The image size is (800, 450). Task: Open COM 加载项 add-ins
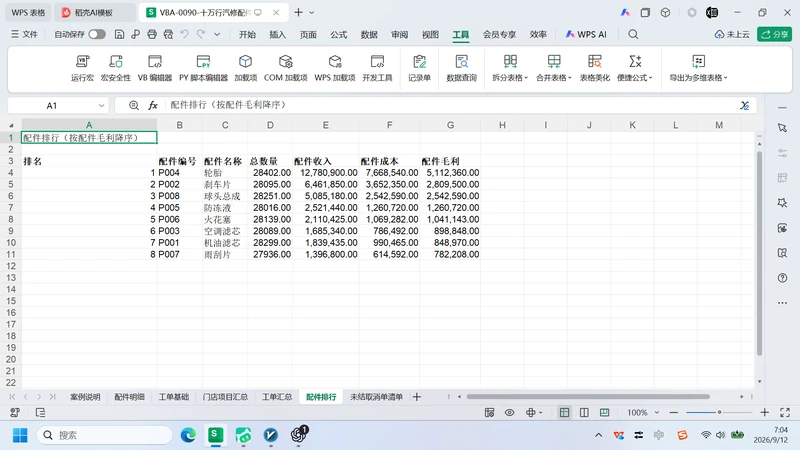285,68
